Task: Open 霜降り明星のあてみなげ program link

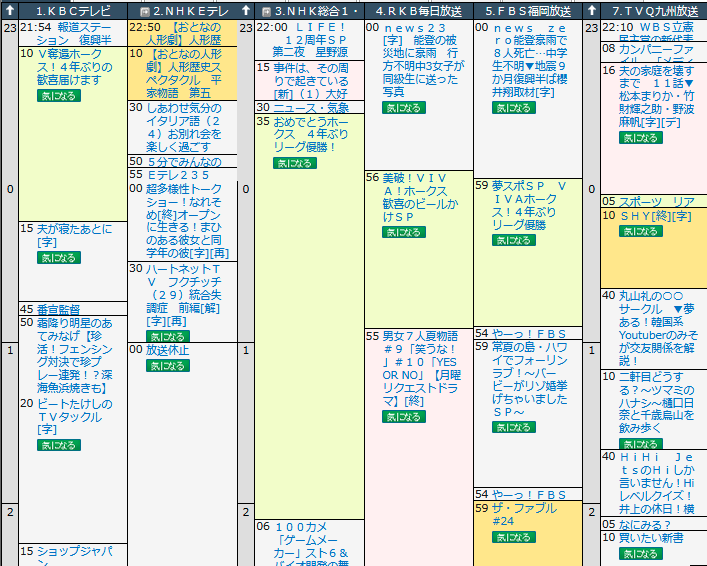Action: click(x=75, y=355)
